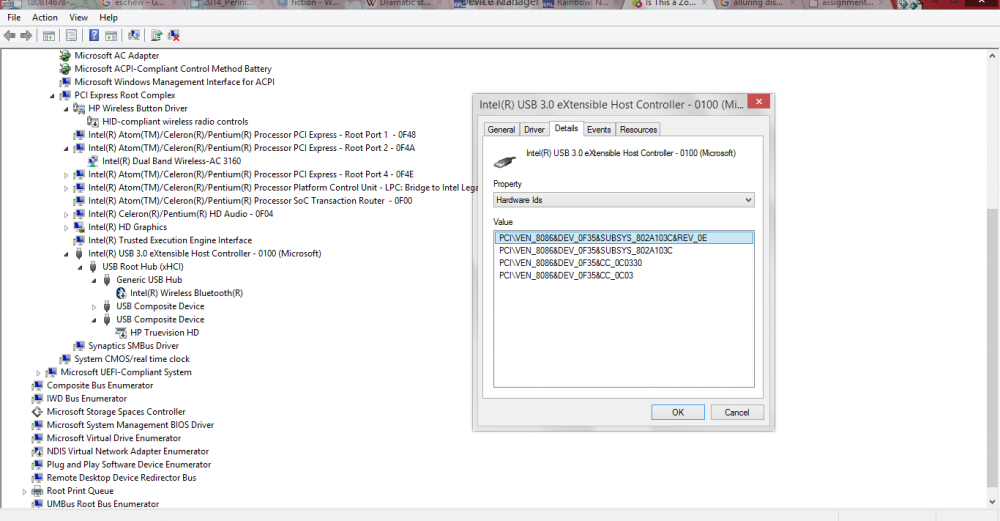Switch to the Driver tab
This screenshot has width=1000, height=521.
(534, 129)
